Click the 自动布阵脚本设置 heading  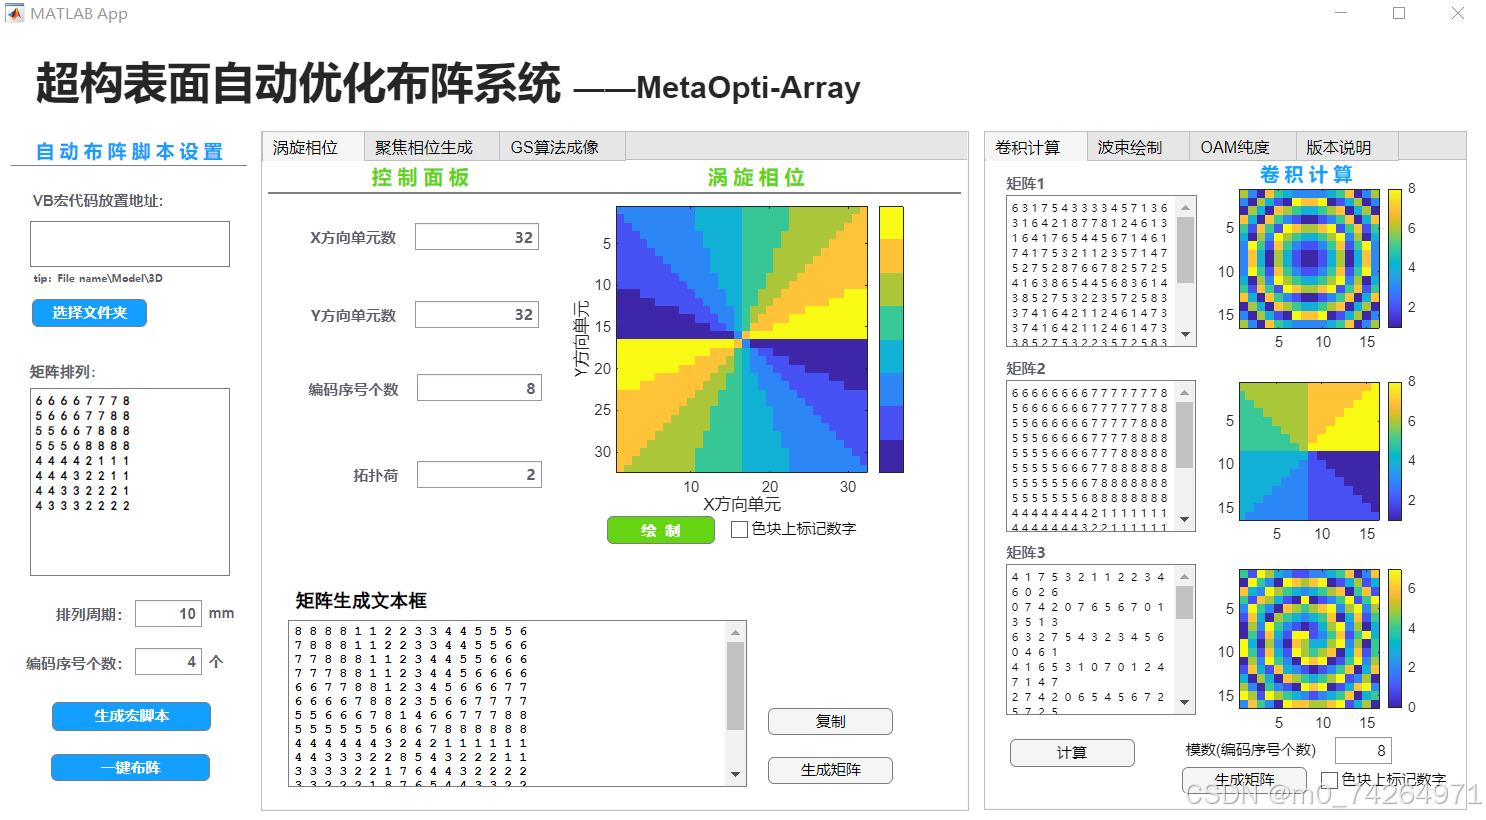click(130, 152)
